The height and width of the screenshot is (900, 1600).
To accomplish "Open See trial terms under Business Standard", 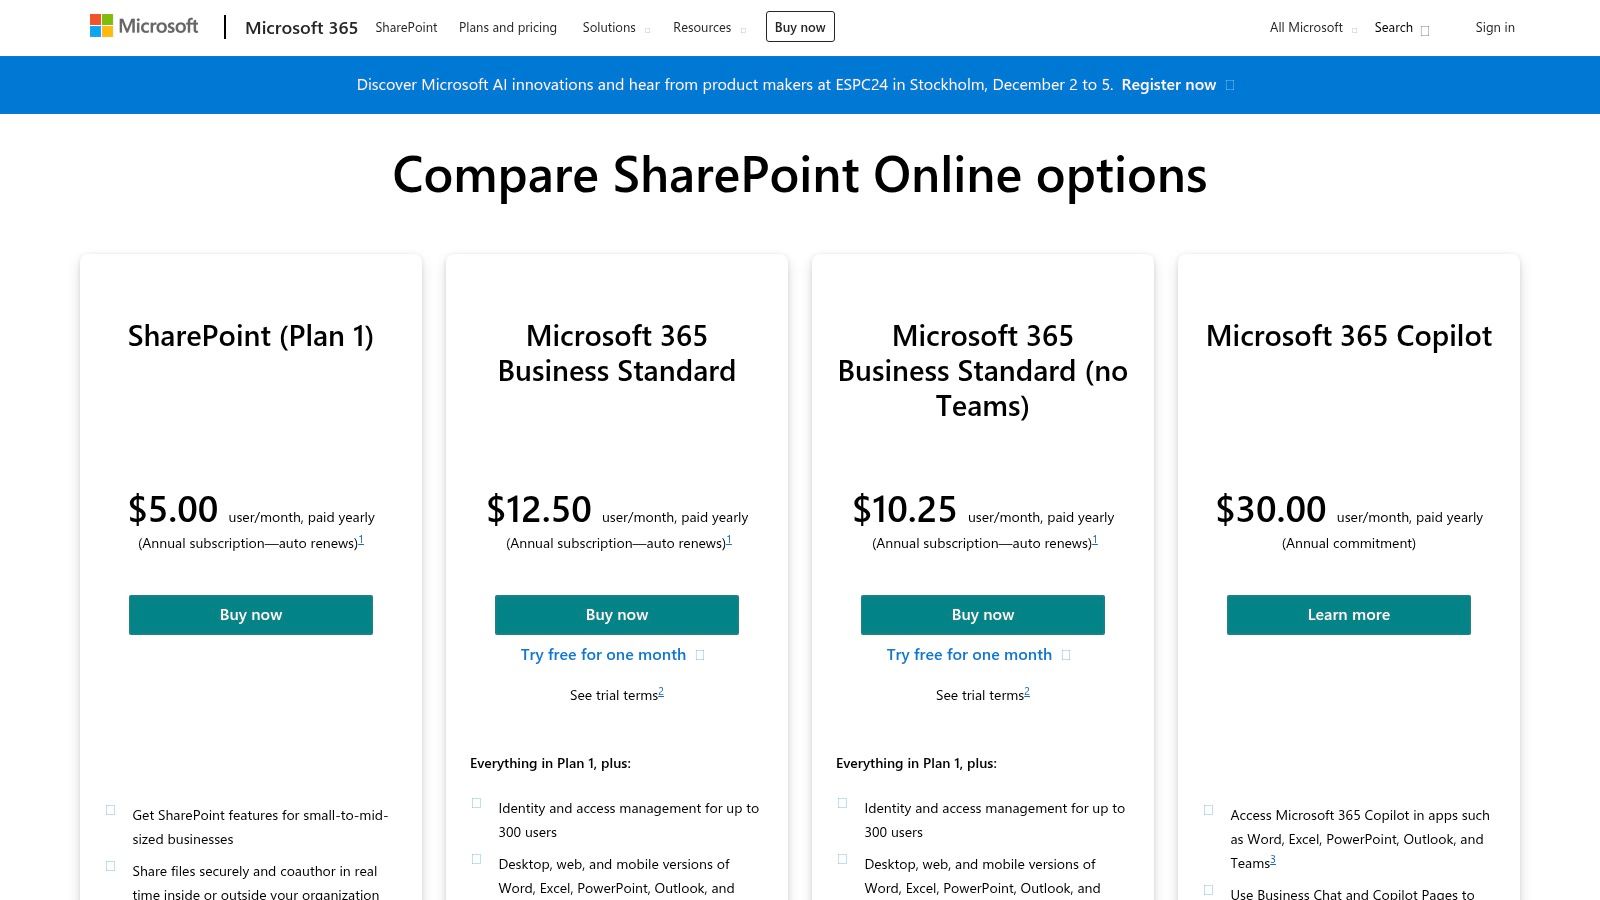I will [613, 694].
